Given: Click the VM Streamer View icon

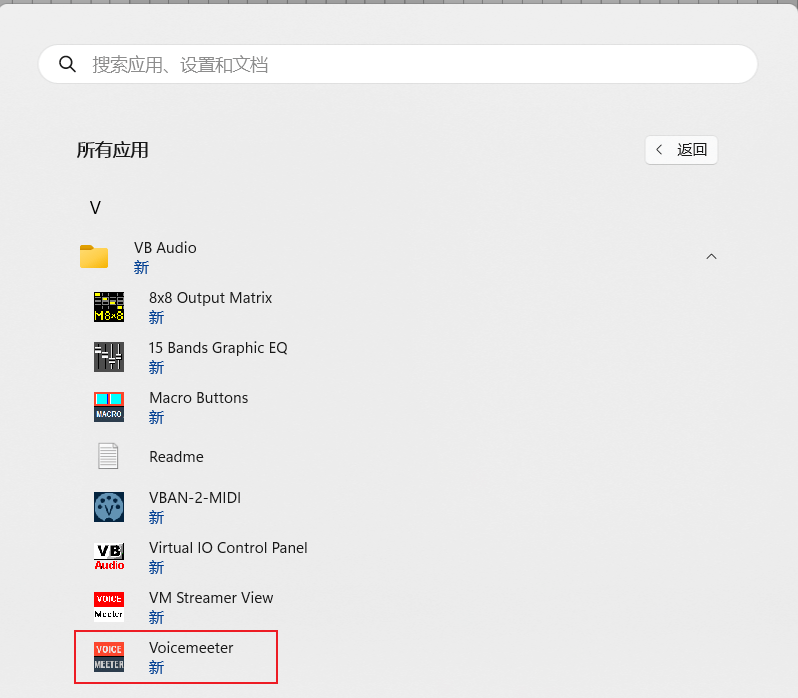Looking at the screenshot, I should [x=108, y=607].
